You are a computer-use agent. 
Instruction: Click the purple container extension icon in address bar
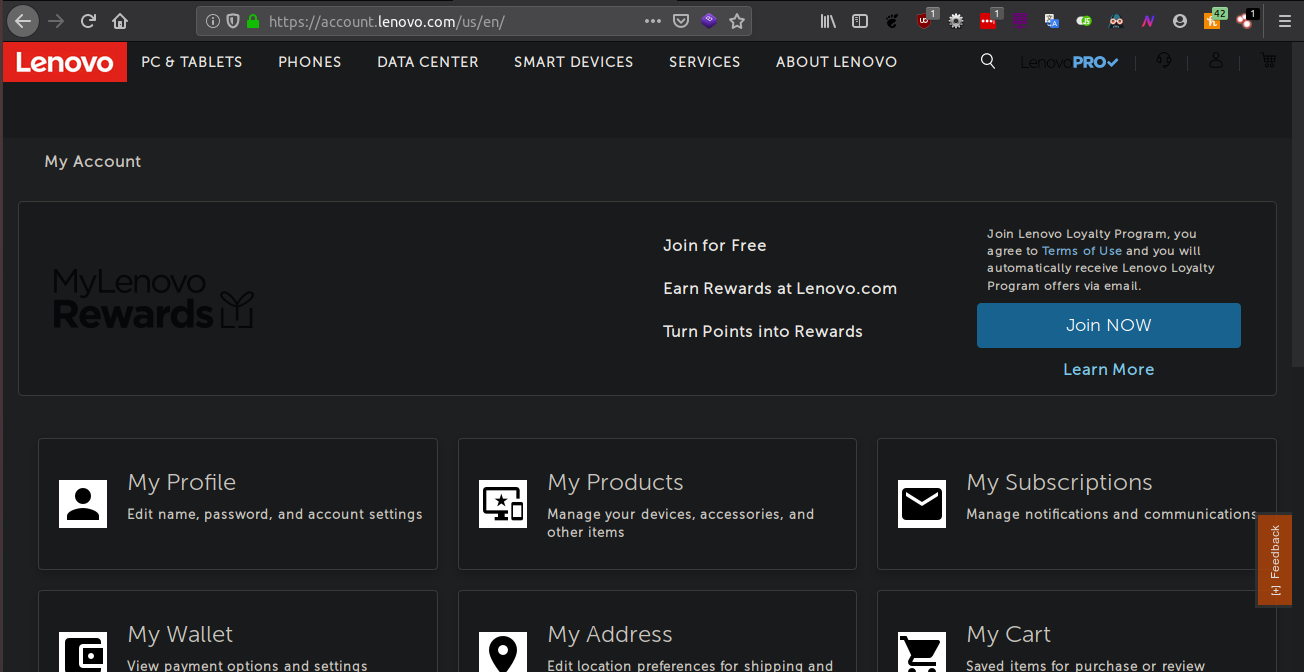tap(709, 20)
